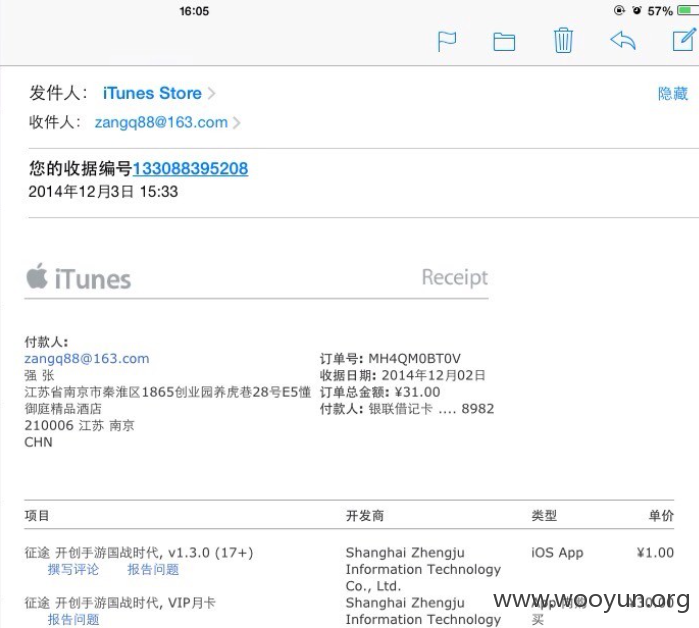Compose a new email with the pencil icon
699x628 pixels.
pyautogui.click(x=684, y=40)
